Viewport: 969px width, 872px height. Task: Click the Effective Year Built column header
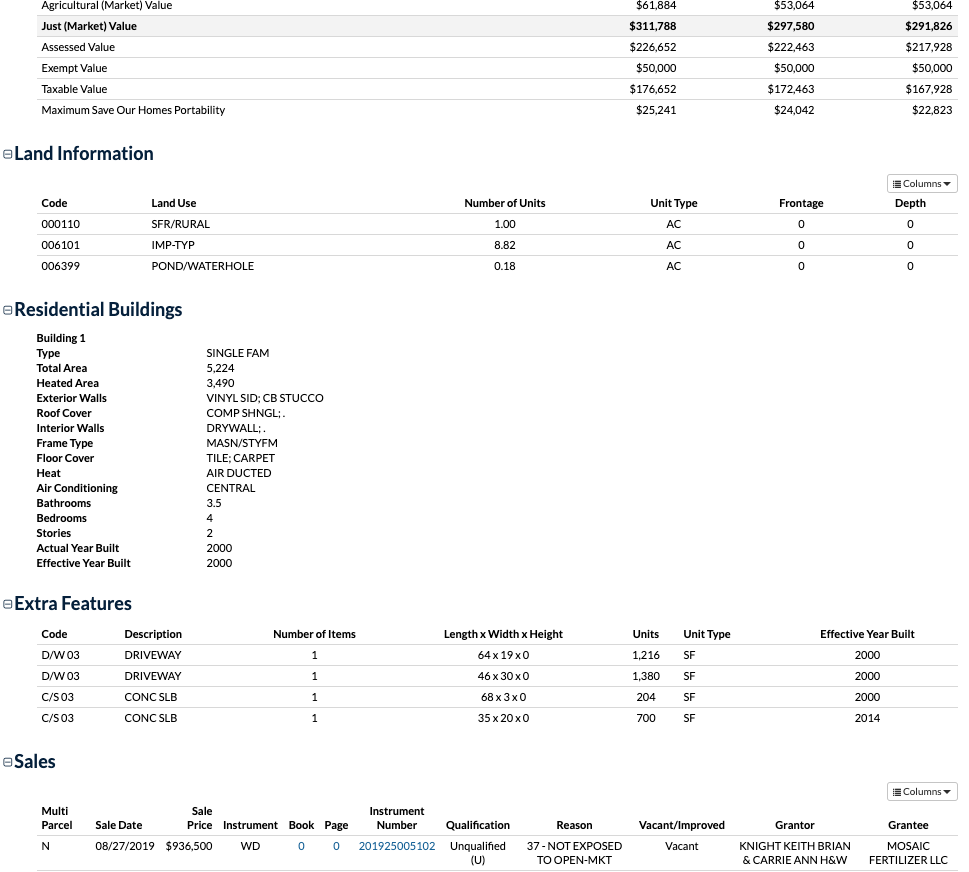pos(867,634)
